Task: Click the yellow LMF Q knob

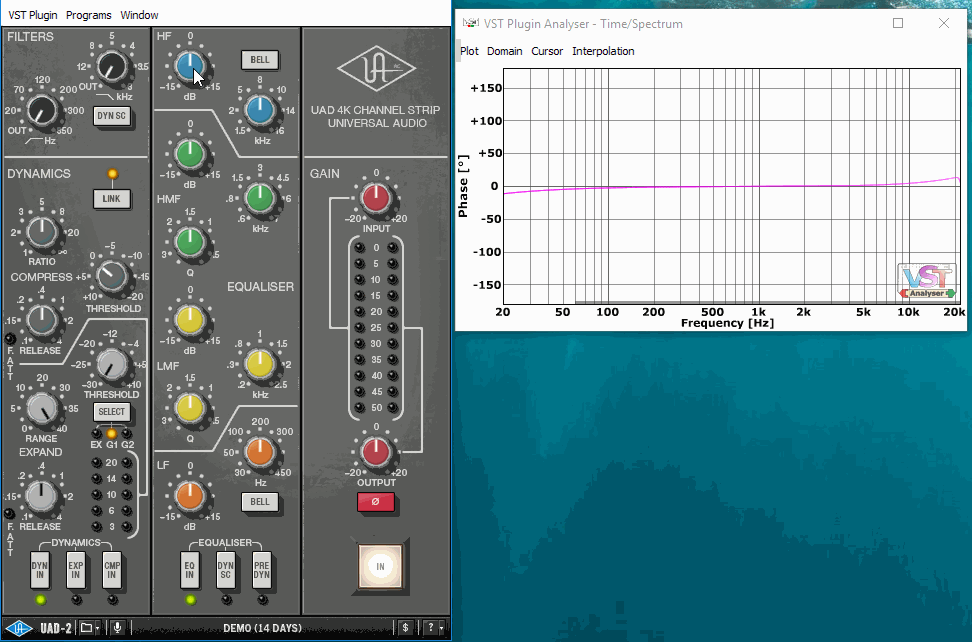Action: (x=190, y=408)
